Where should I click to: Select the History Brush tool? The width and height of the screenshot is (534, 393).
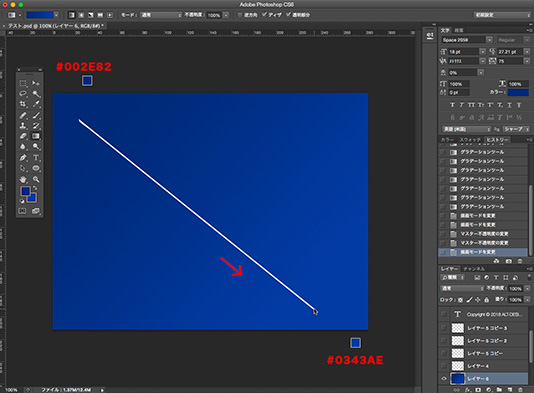click(36, 126)
